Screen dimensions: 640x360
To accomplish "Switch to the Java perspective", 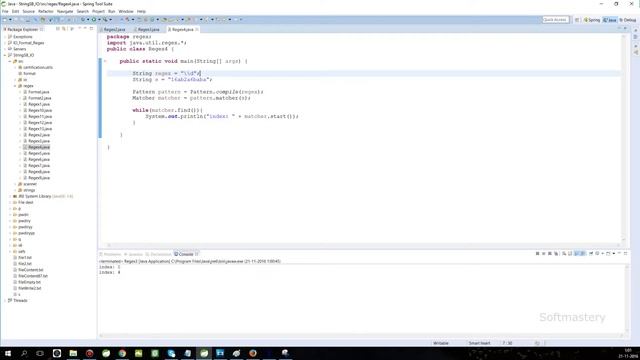I will pos(610,20).
